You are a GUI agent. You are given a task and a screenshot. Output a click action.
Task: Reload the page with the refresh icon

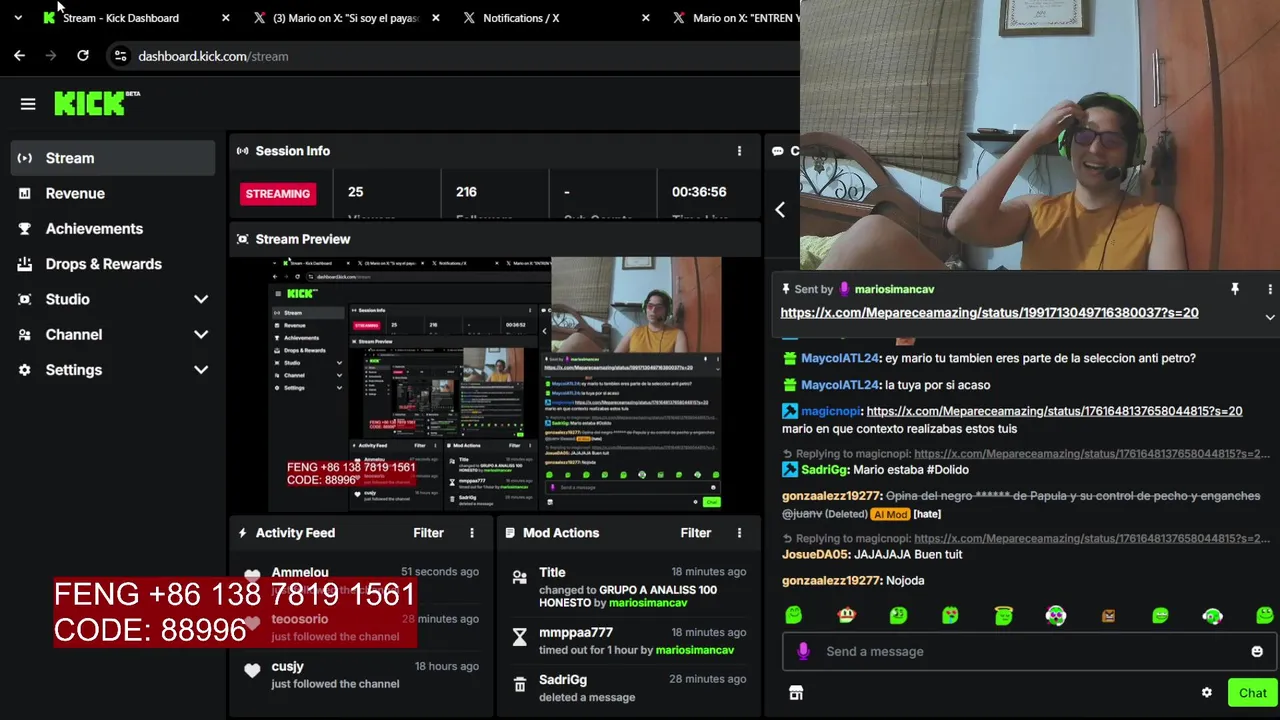point(83,56)
